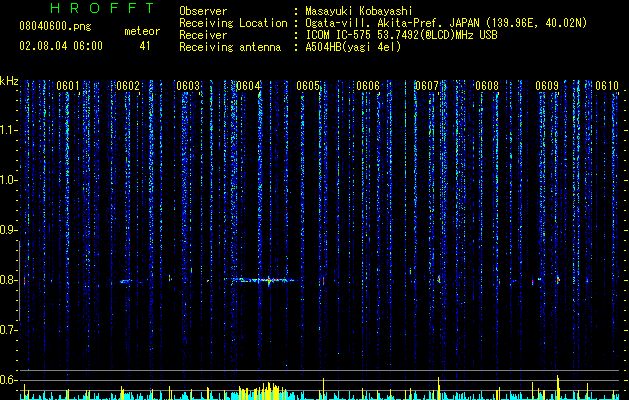Click the 0605 time marker
This screenshot has width=629, height=400.
click(308, 86)
